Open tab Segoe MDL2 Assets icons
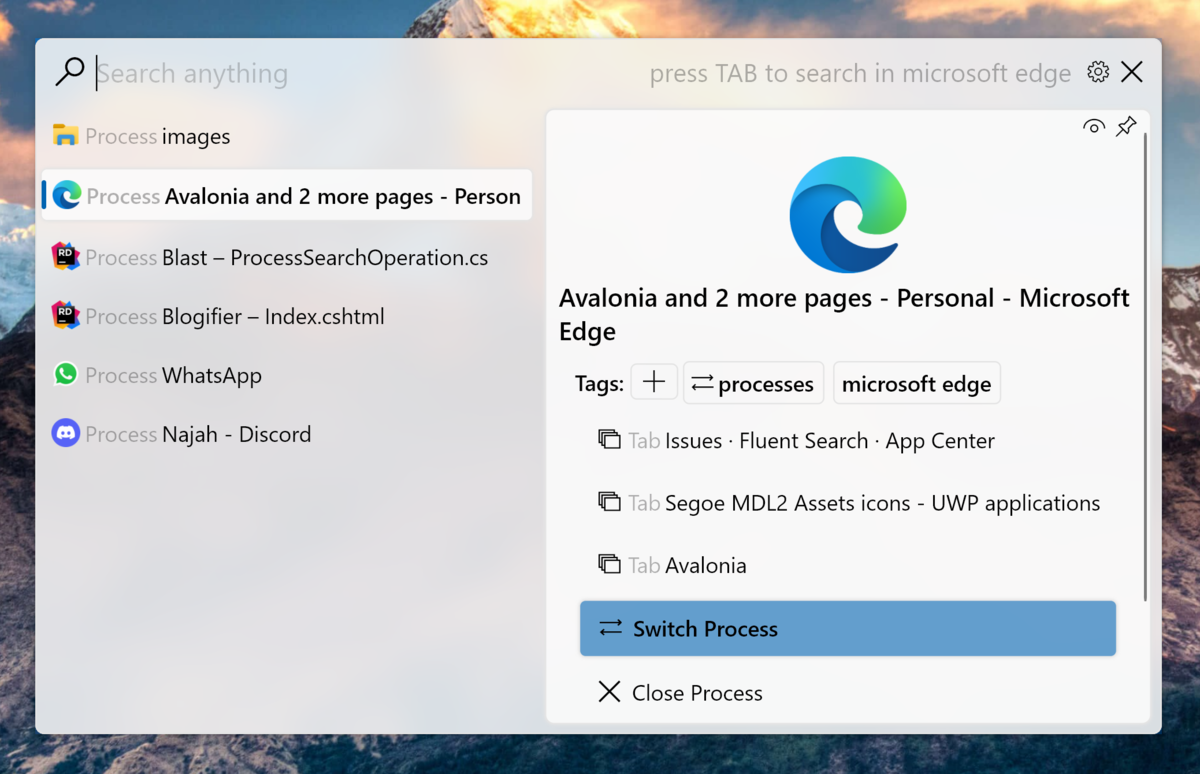 click(x=848, y=503)
